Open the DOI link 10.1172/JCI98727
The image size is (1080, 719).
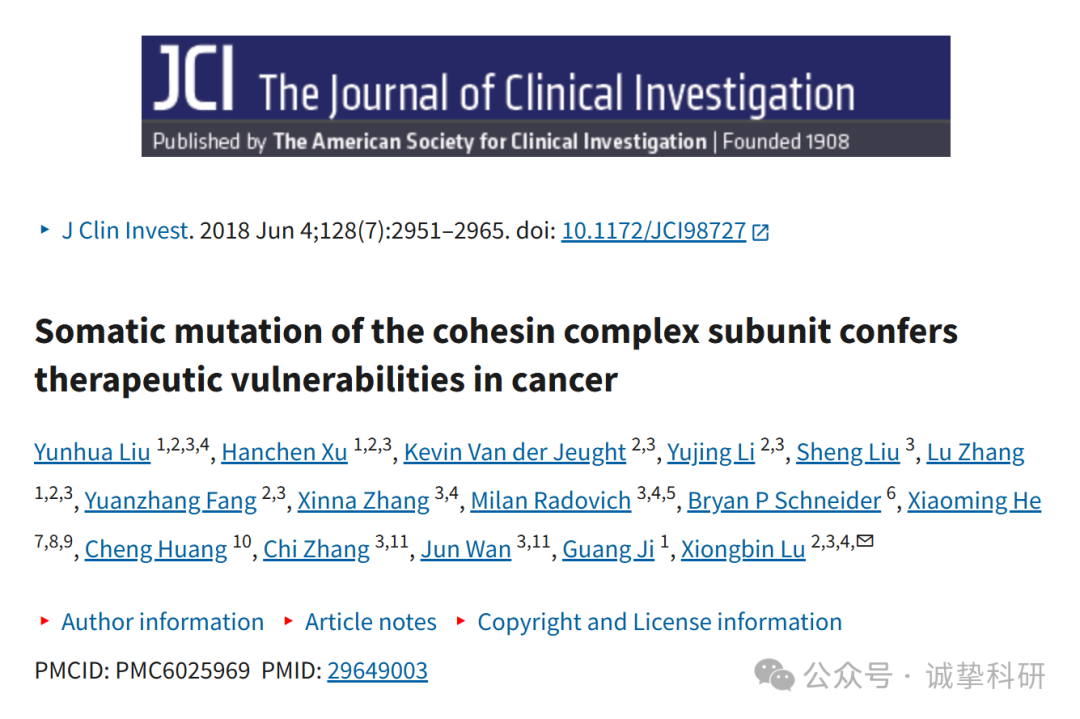(654, 231)
